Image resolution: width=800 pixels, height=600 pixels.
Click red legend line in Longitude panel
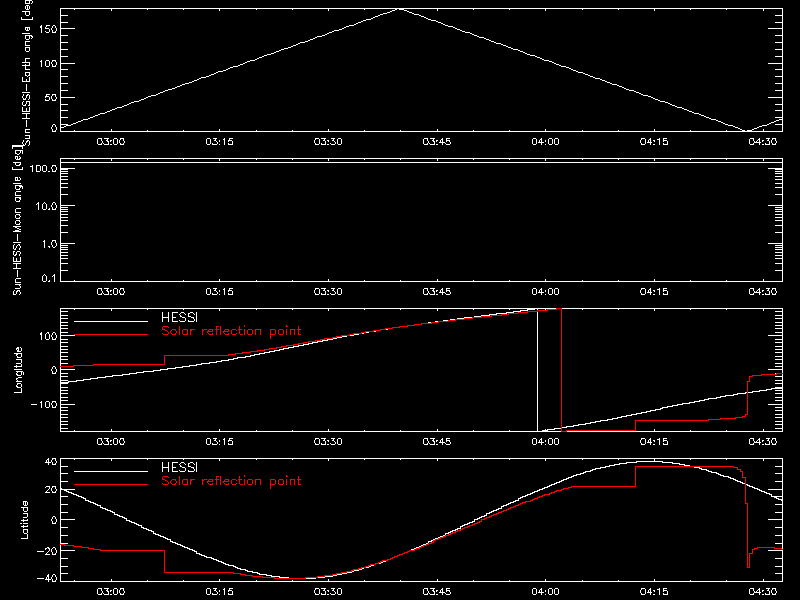[111, 335]
